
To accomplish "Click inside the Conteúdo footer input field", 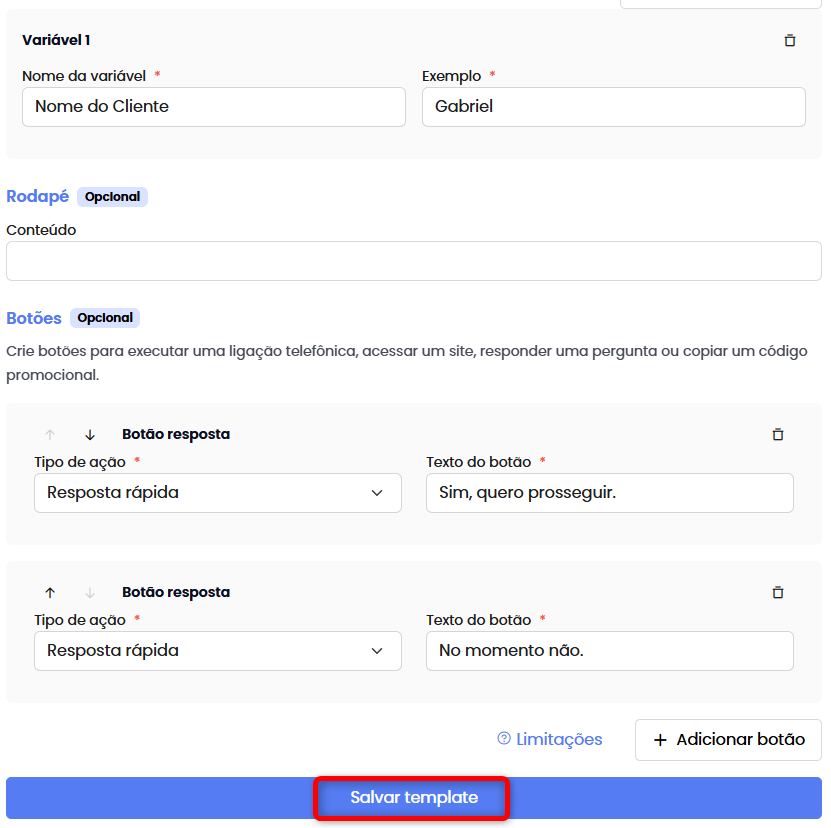I will click(x=413, y=261).
